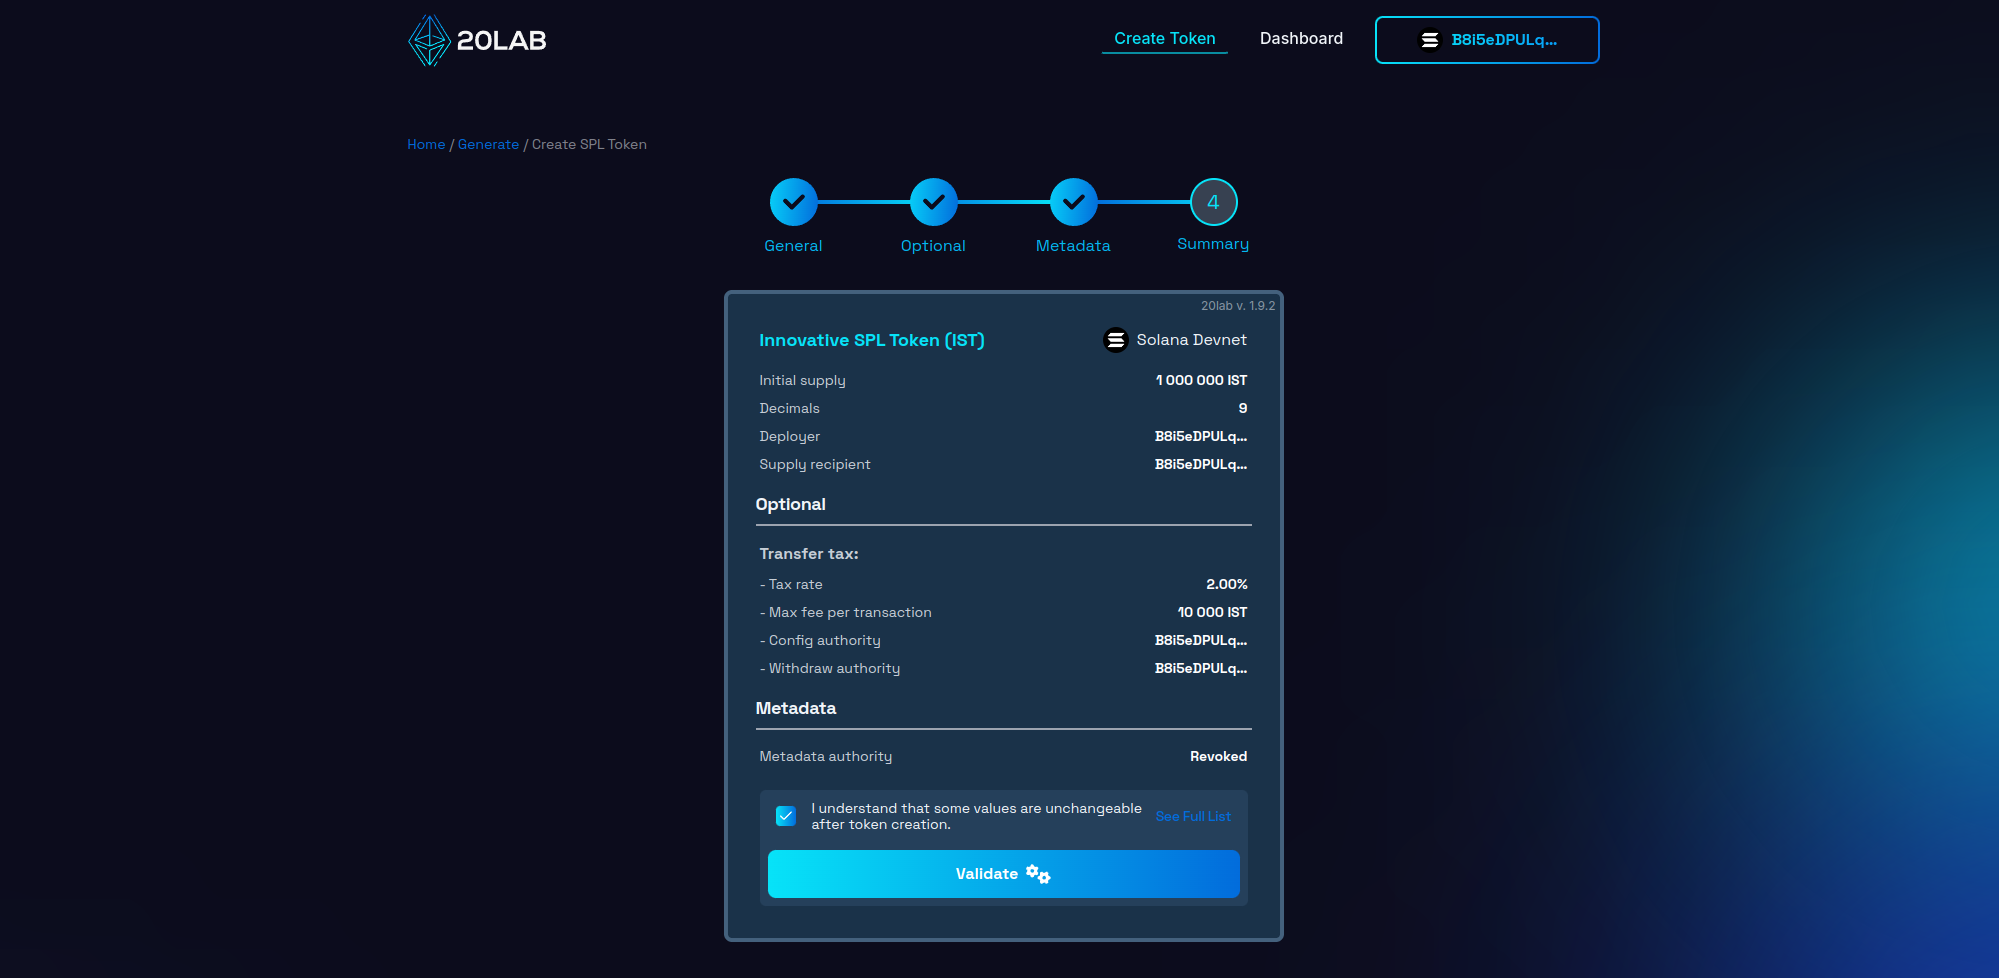Screen dimensions: 1999x978
Task: Click the Metadata section heading
Action: [796, 708]
